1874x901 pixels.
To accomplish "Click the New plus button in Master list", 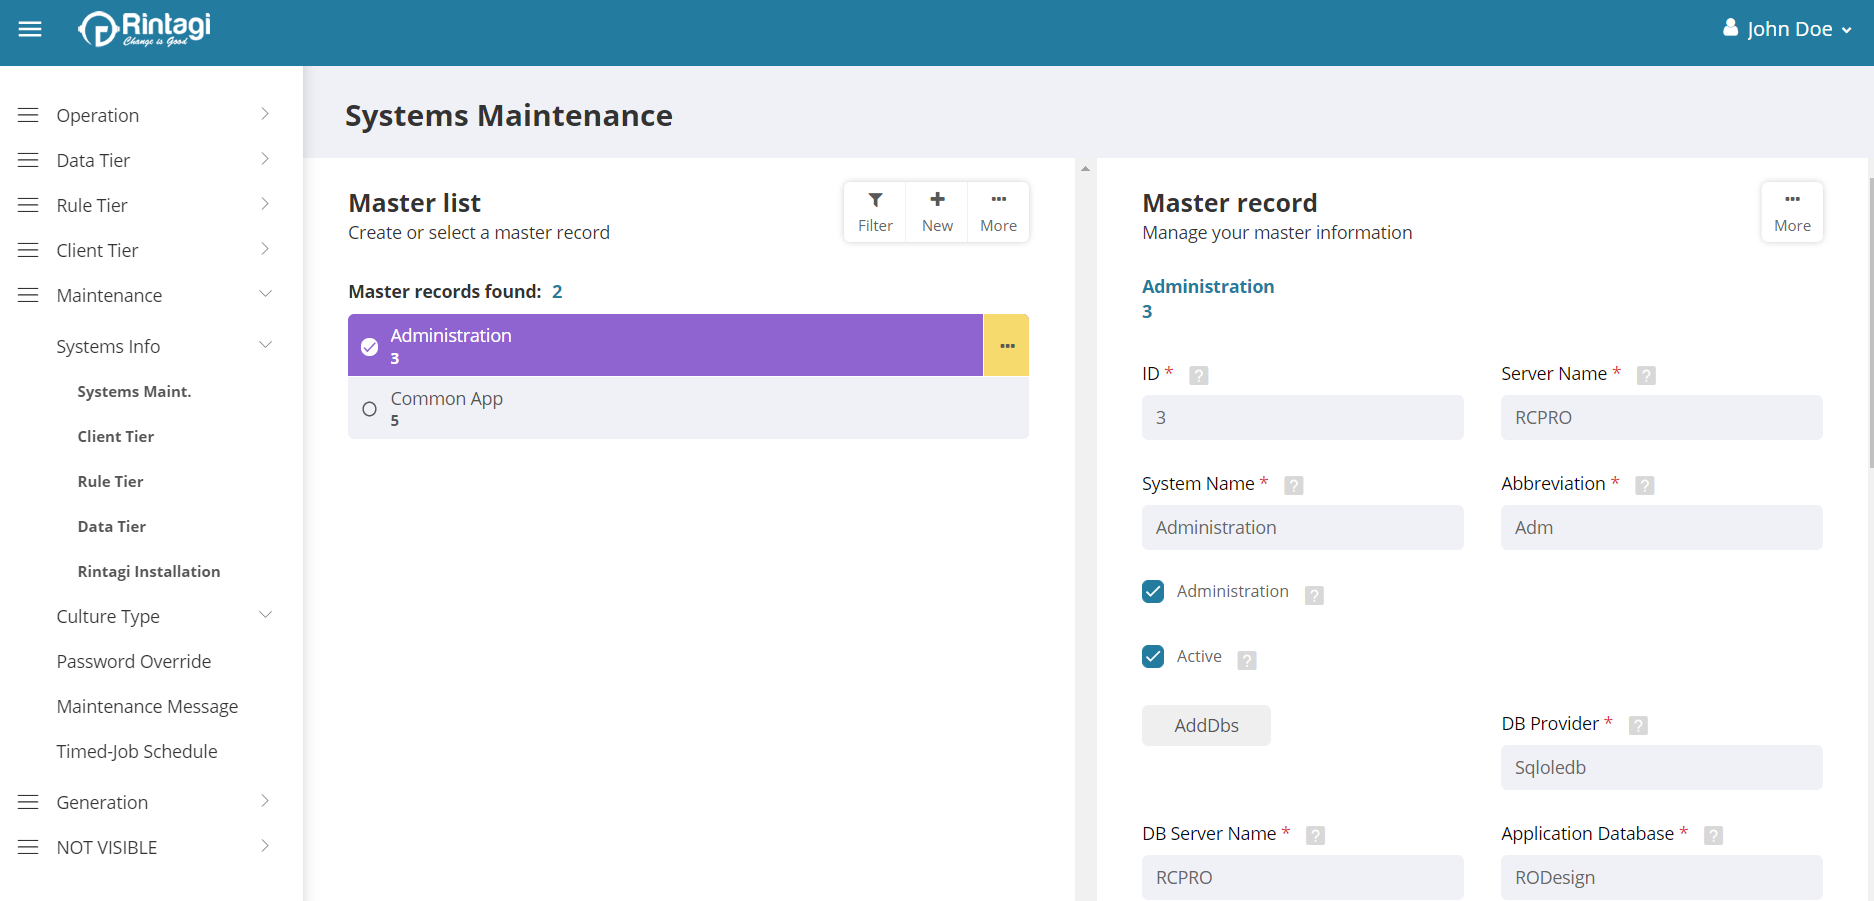I will (937, 212).
